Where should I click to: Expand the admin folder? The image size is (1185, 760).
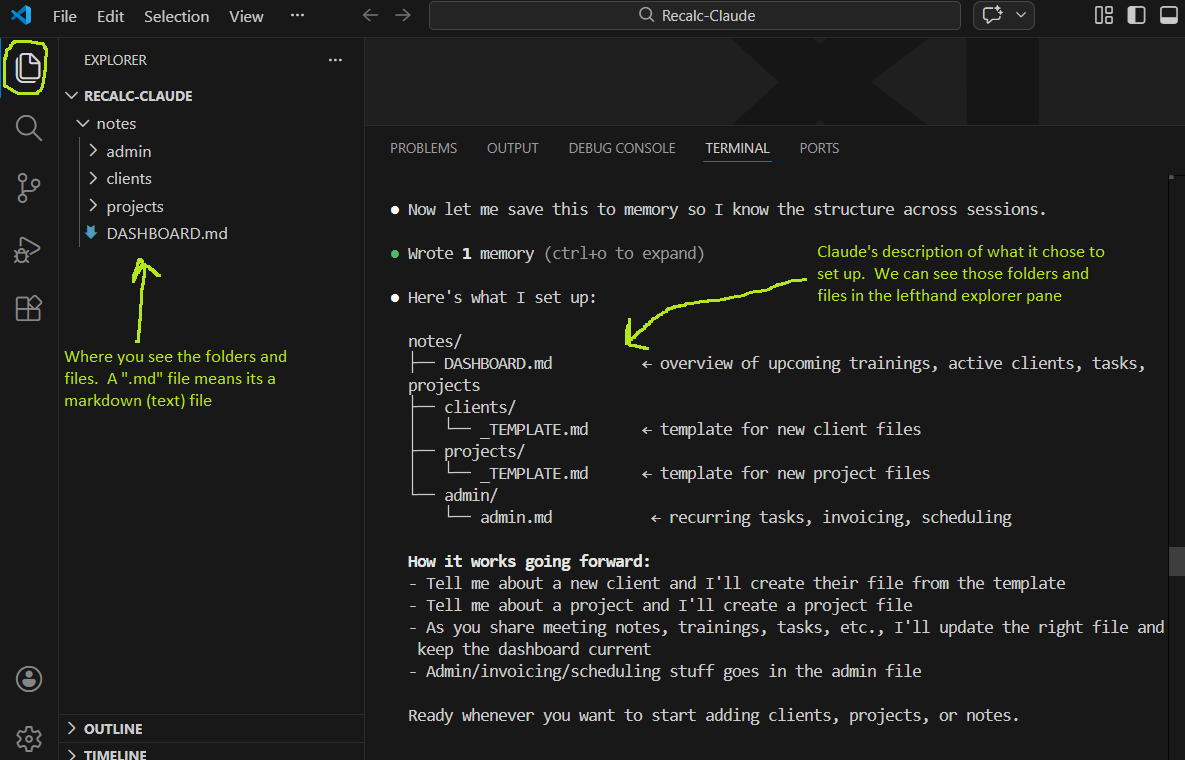211,151
